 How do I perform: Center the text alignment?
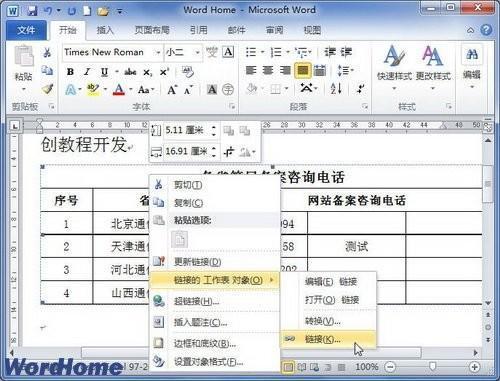[x=268, y=70]
